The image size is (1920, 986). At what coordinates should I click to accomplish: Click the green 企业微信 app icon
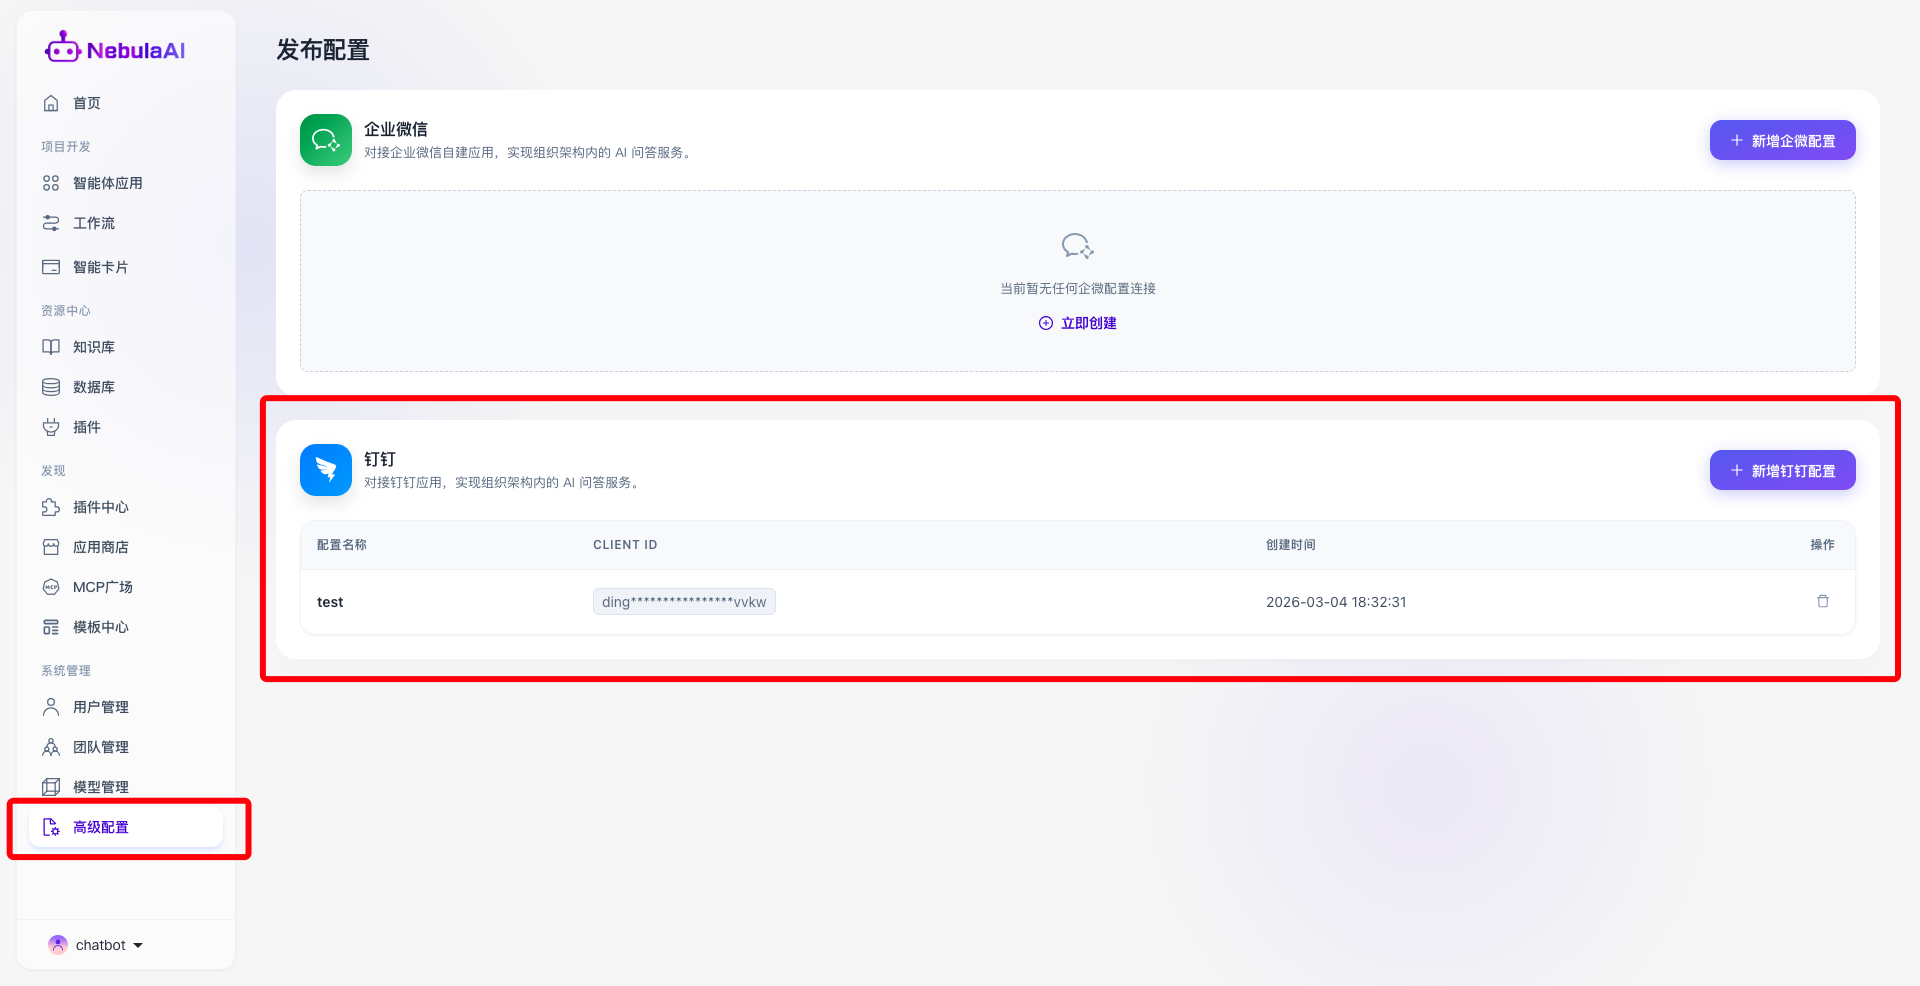pyautogui.click(x=326, y=140)
